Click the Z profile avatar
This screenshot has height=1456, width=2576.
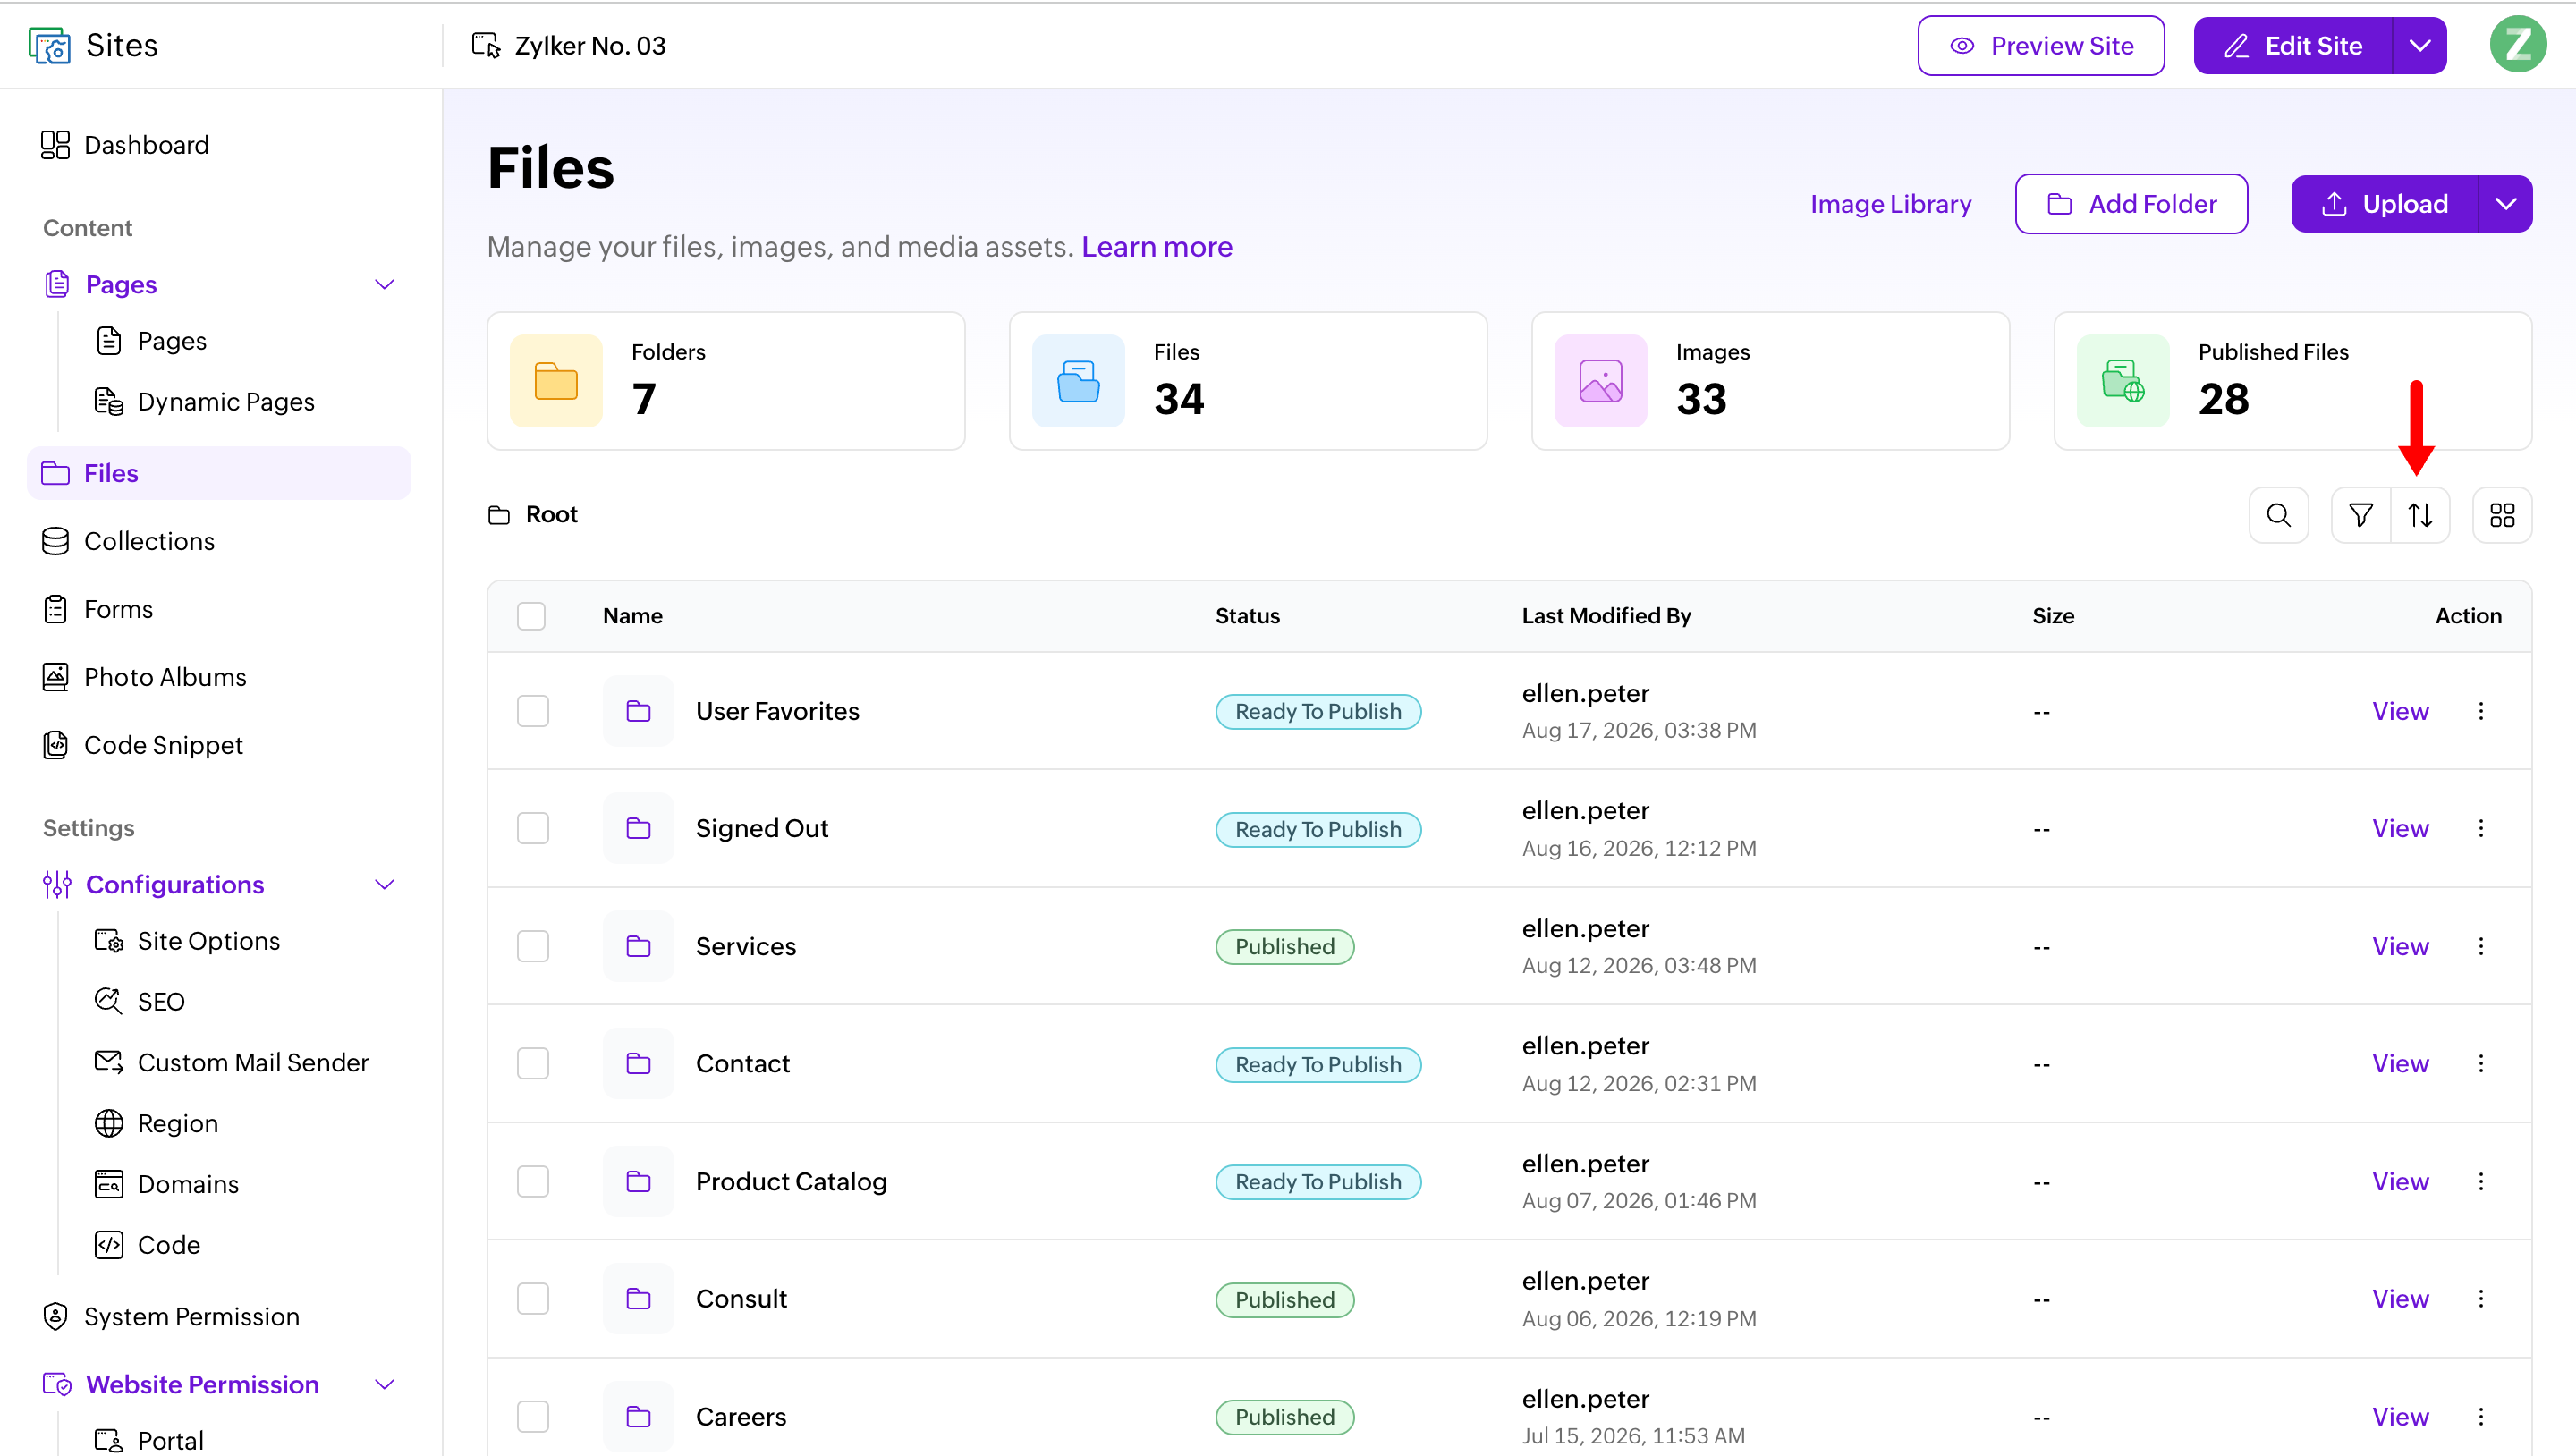tap(2517, 45)
